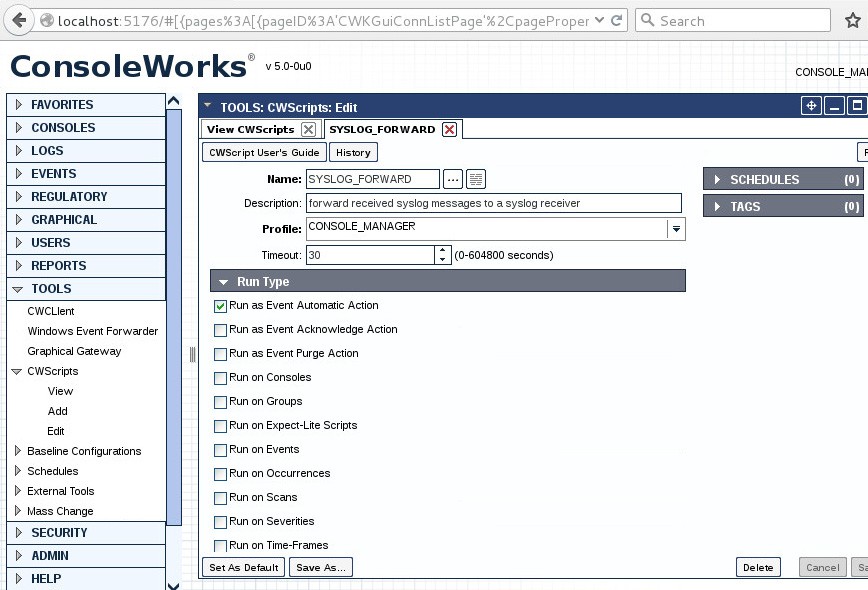
Task: Open the CWScript User's Guide
Action: tap(264, 152)
